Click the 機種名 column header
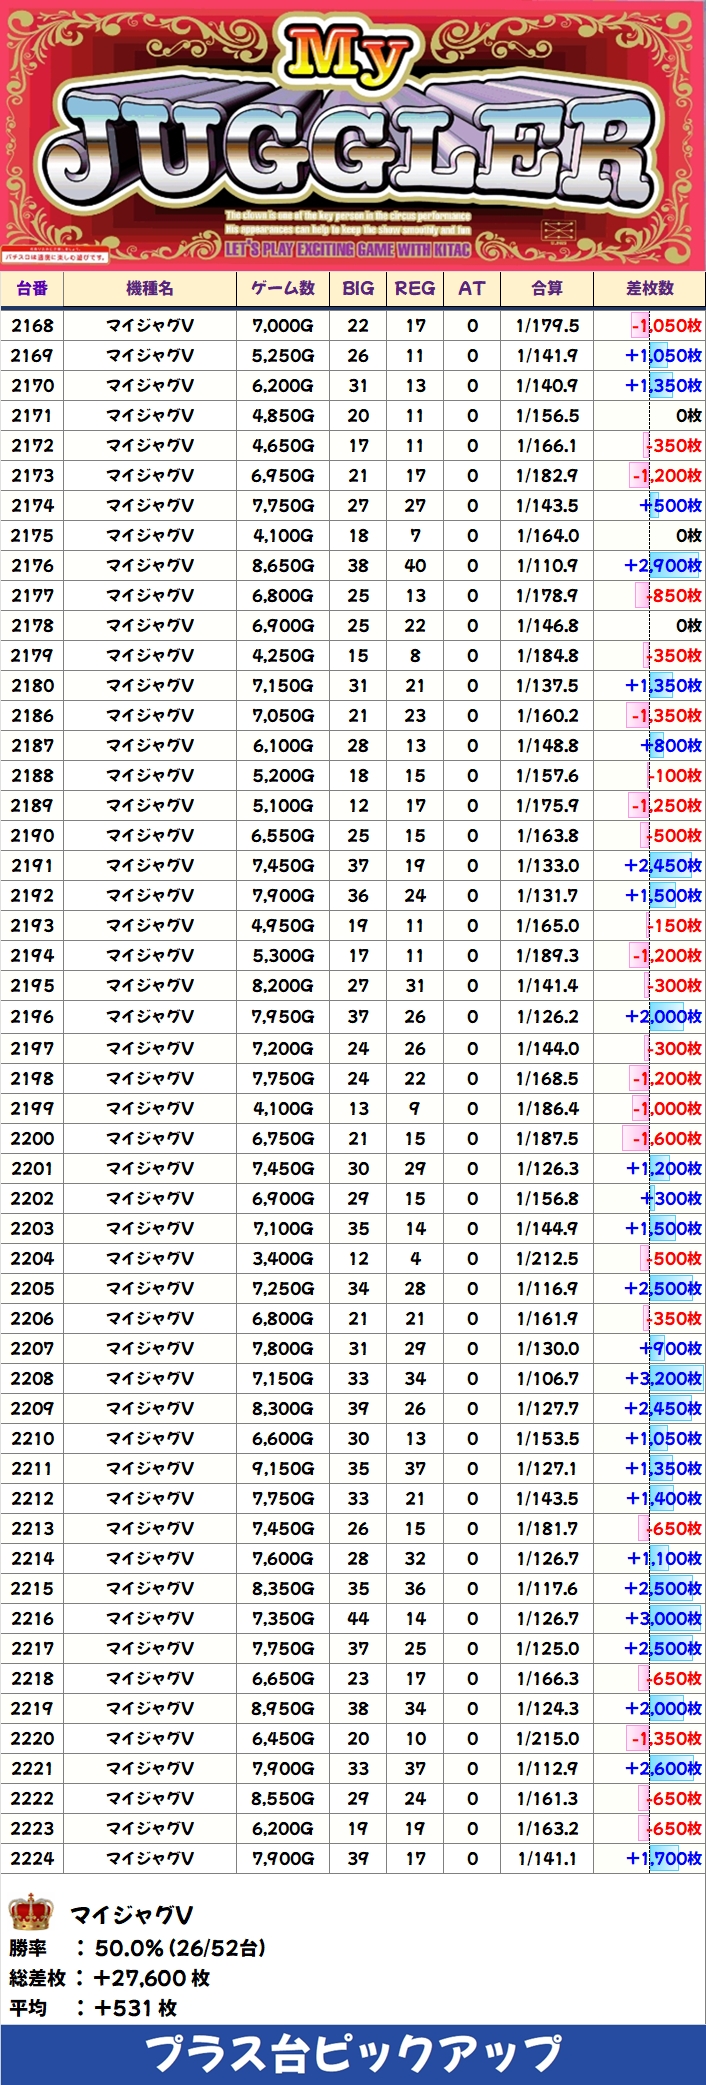Screen dimensions: 706x2085 pos(150,288)
